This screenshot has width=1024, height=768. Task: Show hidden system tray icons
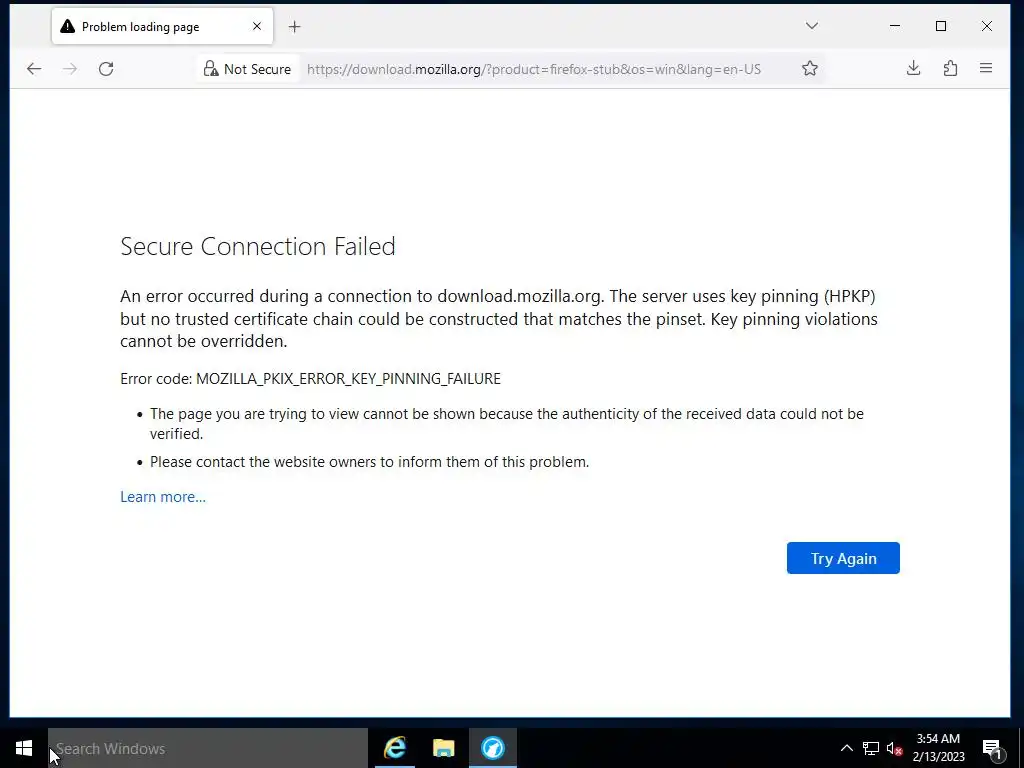[x=846, y=748]
